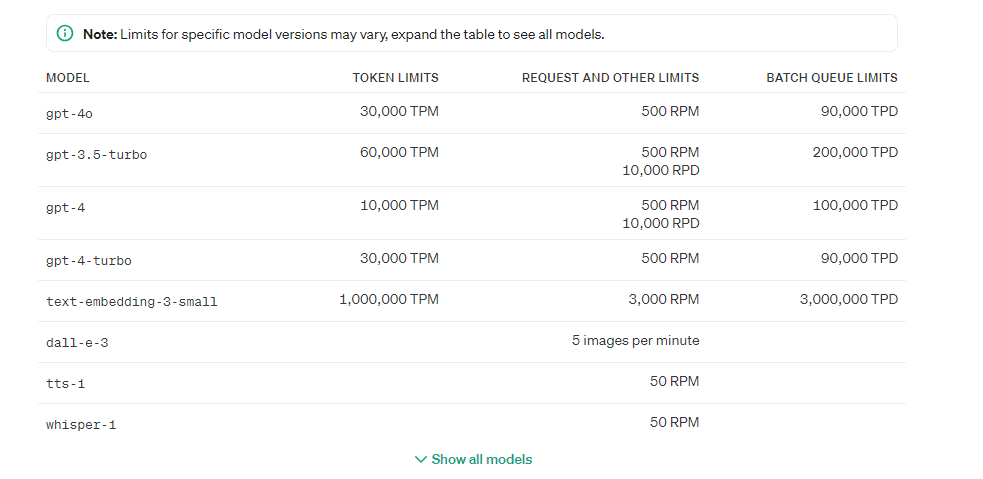This screenshot has width=983, height=479.
Task: Click the dall-e-3 model name
Action: [77, 343]
